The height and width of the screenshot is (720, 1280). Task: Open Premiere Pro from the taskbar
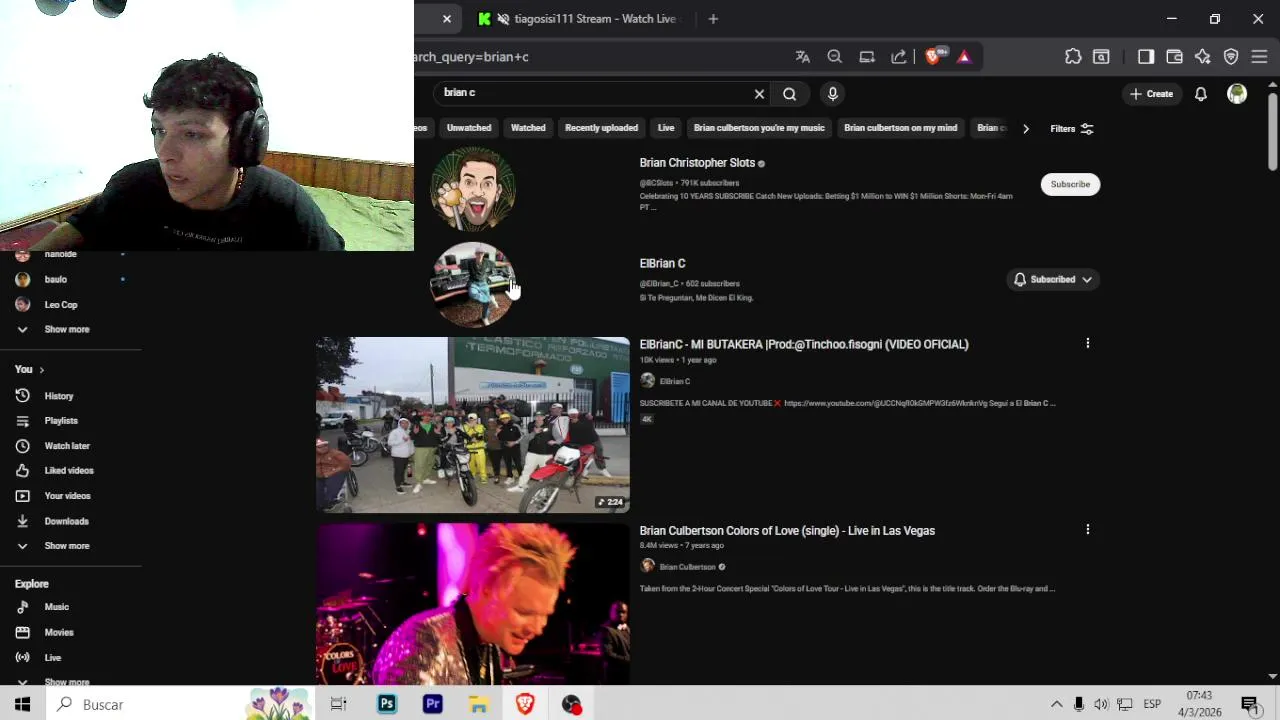coord(433,704)
